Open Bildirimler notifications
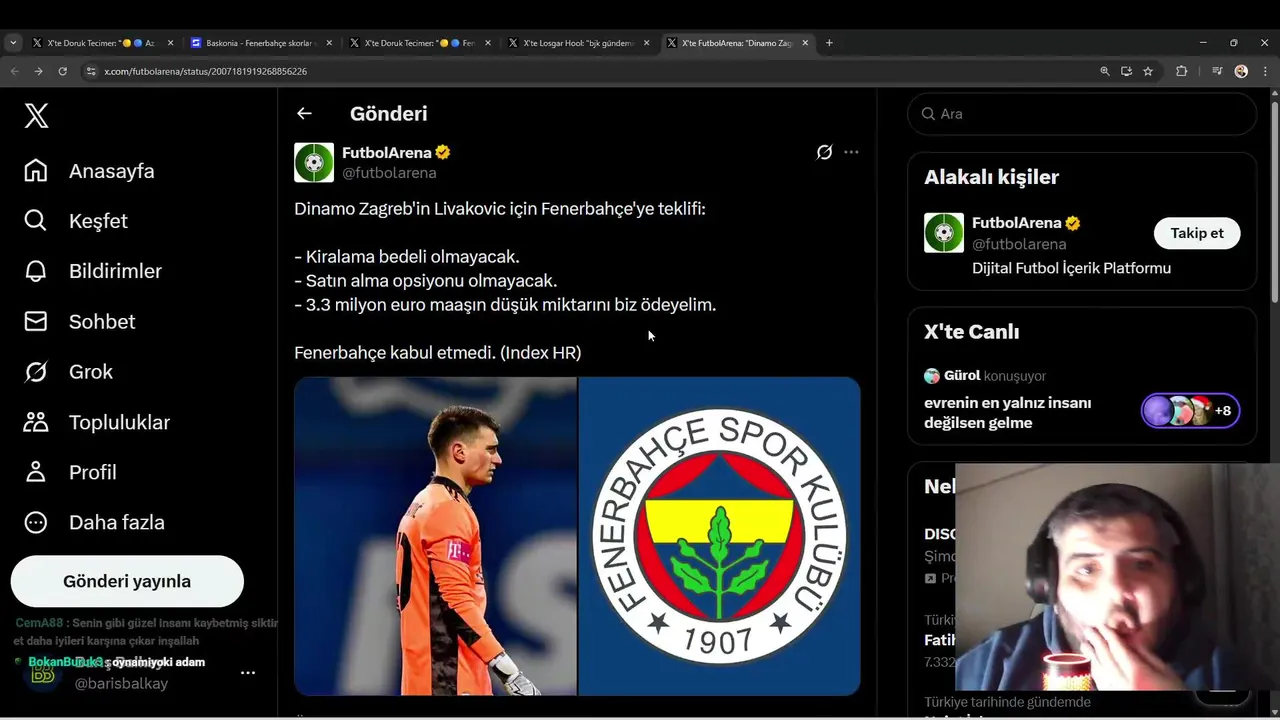 coord(93,271)
